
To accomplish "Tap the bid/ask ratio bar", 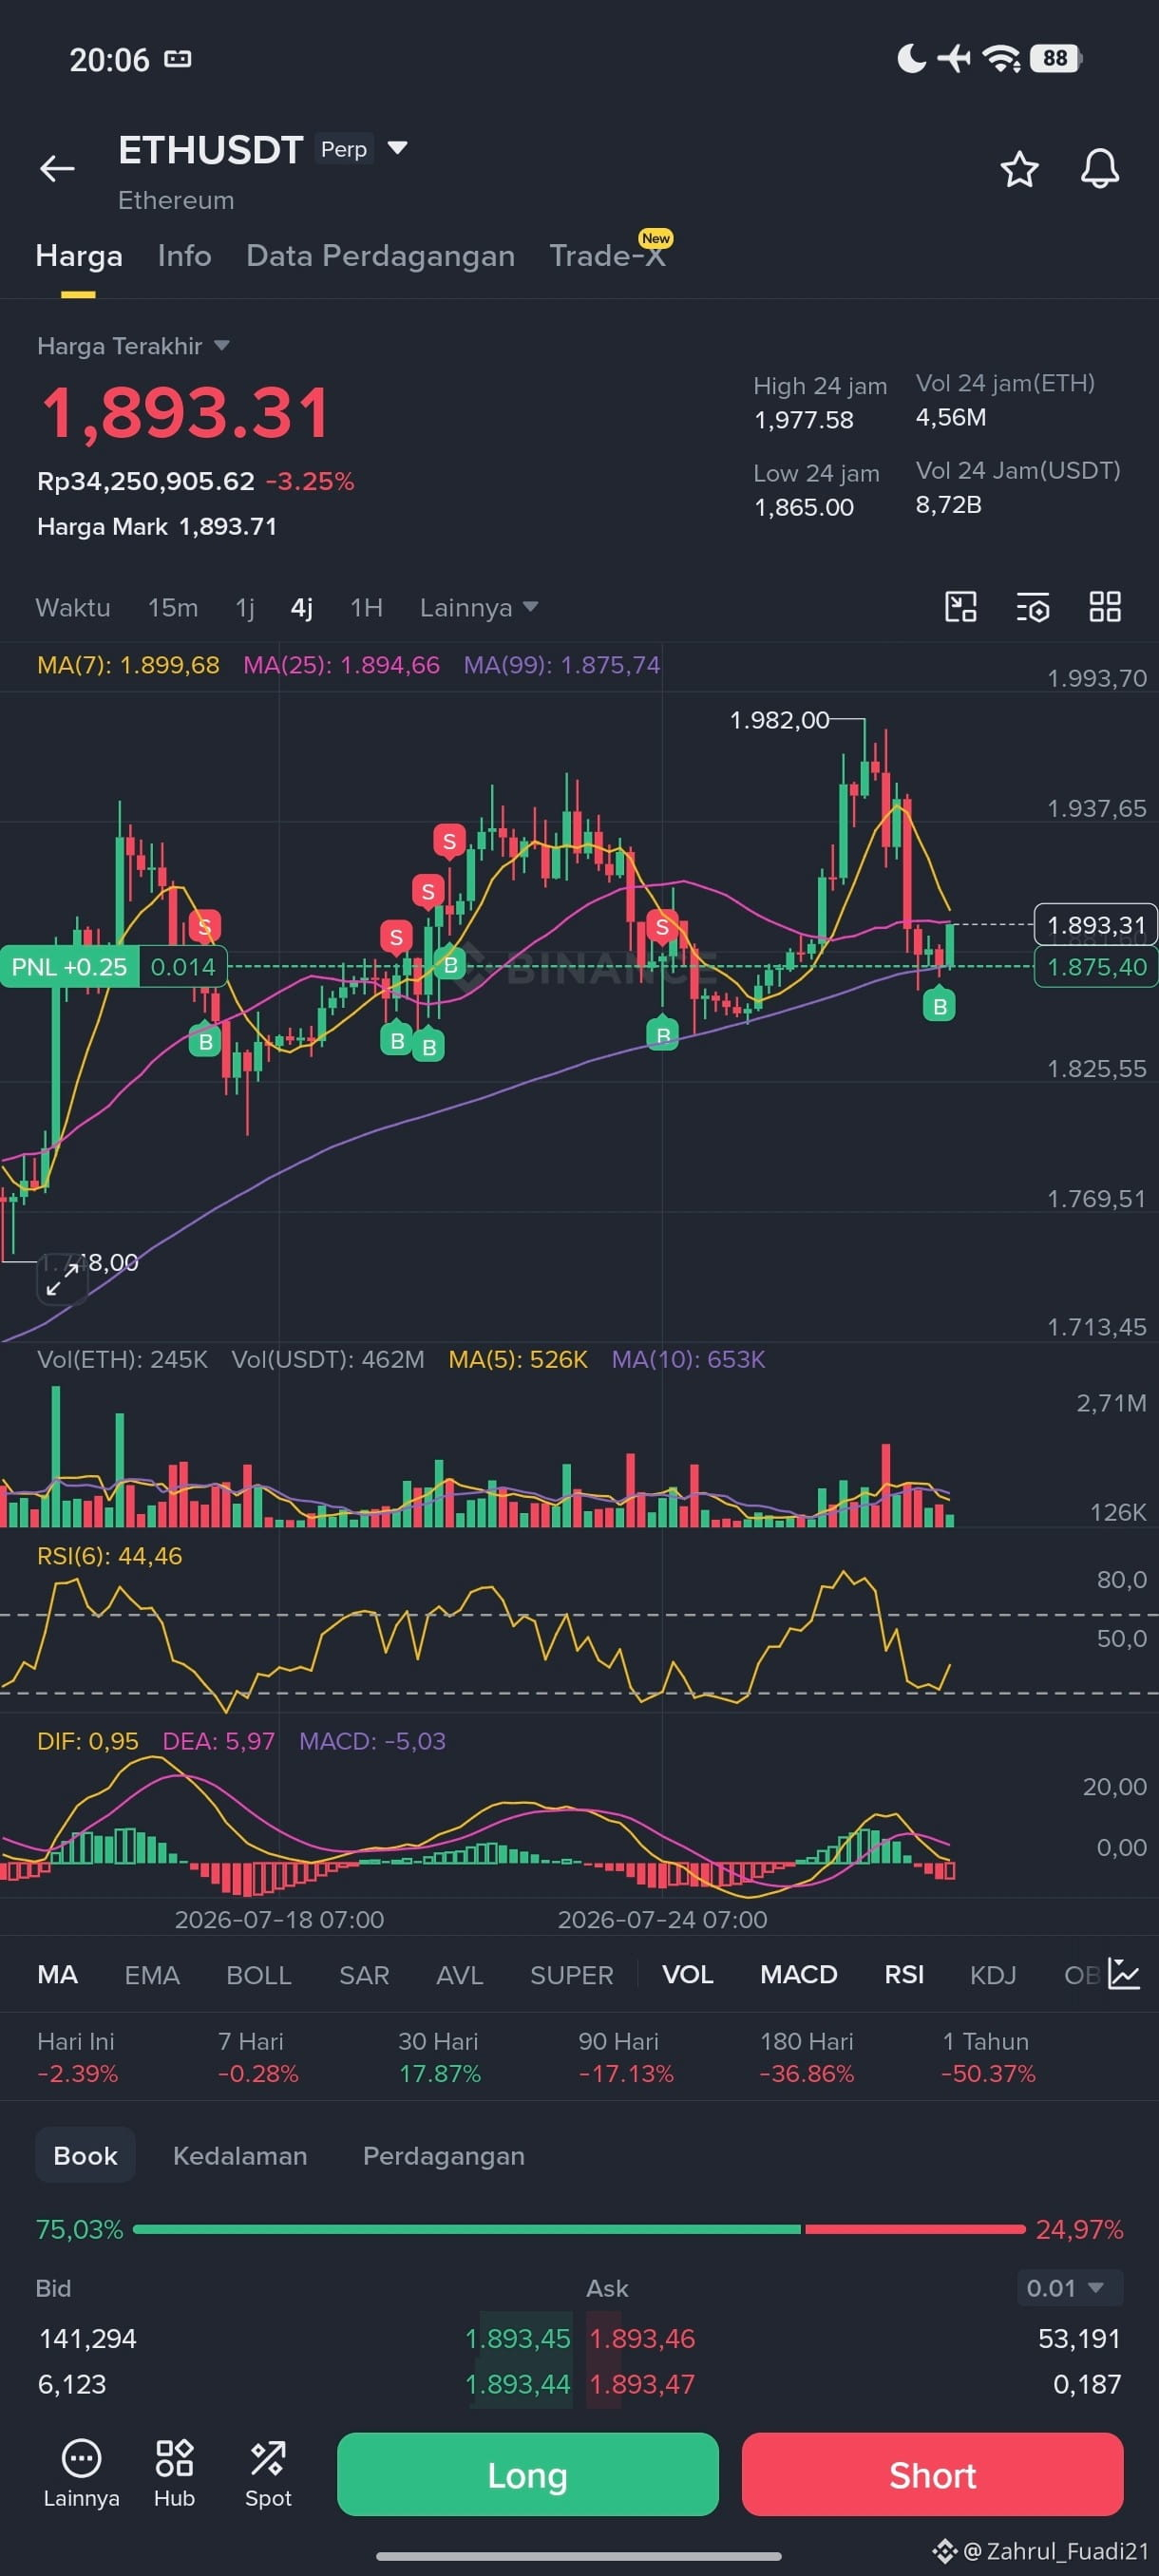I will (x=579, y=2229).
